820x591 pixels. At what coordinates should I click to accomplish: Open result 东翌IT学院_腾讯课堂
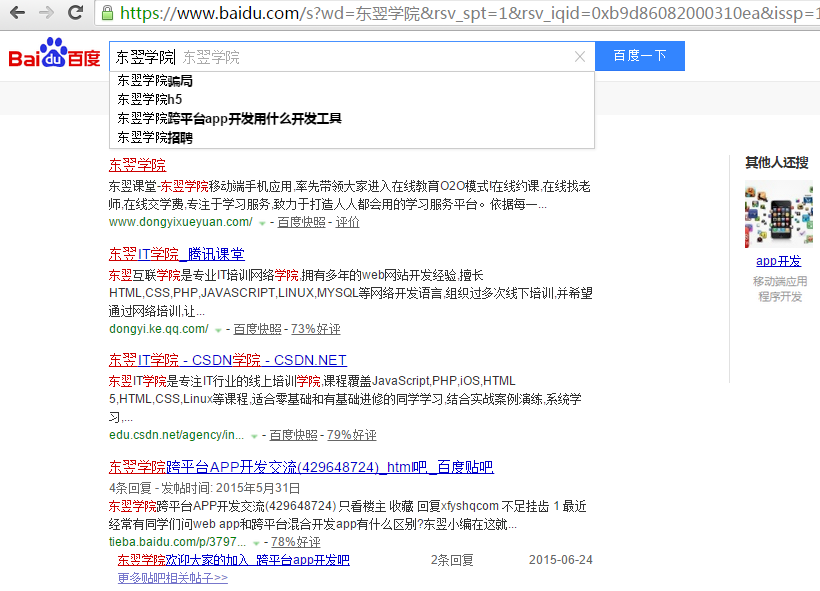pyautogui.click(x=177, y=254)
